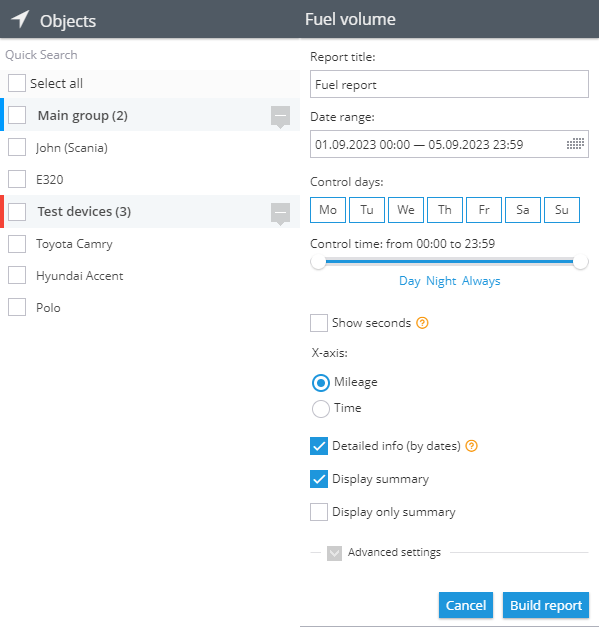Click the control time slider right handle
Image resolution: width=599 pixels, height=627 pixels.
(x=580, y=262)
